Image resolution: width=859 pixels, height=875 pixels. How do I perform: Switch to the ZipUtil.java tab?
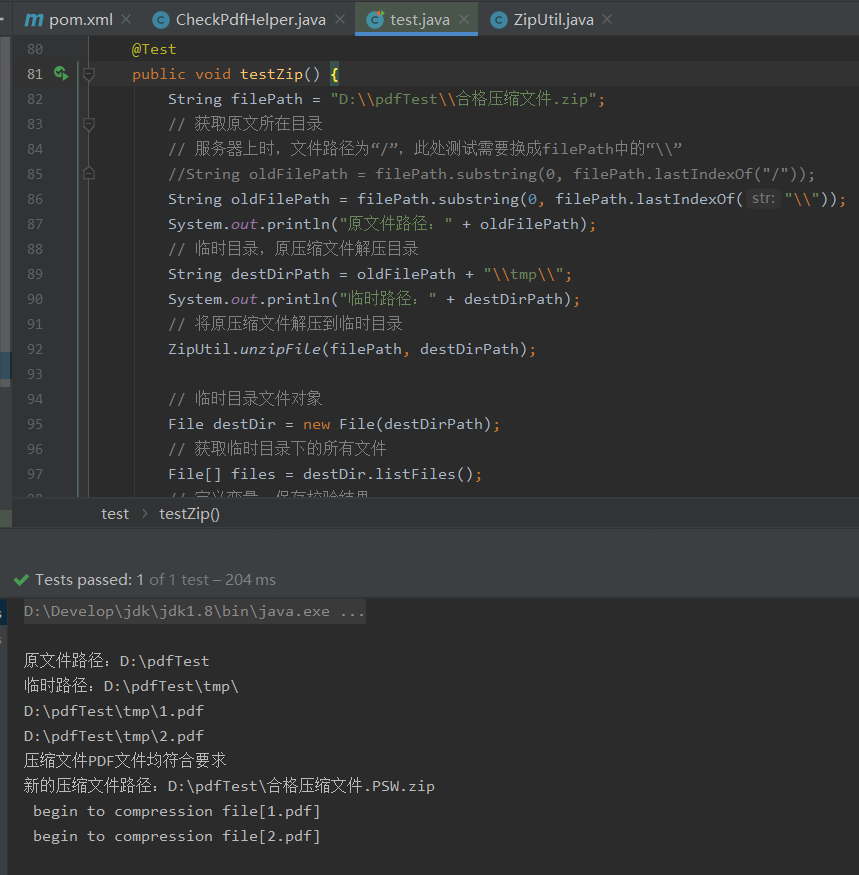point(551,20)
